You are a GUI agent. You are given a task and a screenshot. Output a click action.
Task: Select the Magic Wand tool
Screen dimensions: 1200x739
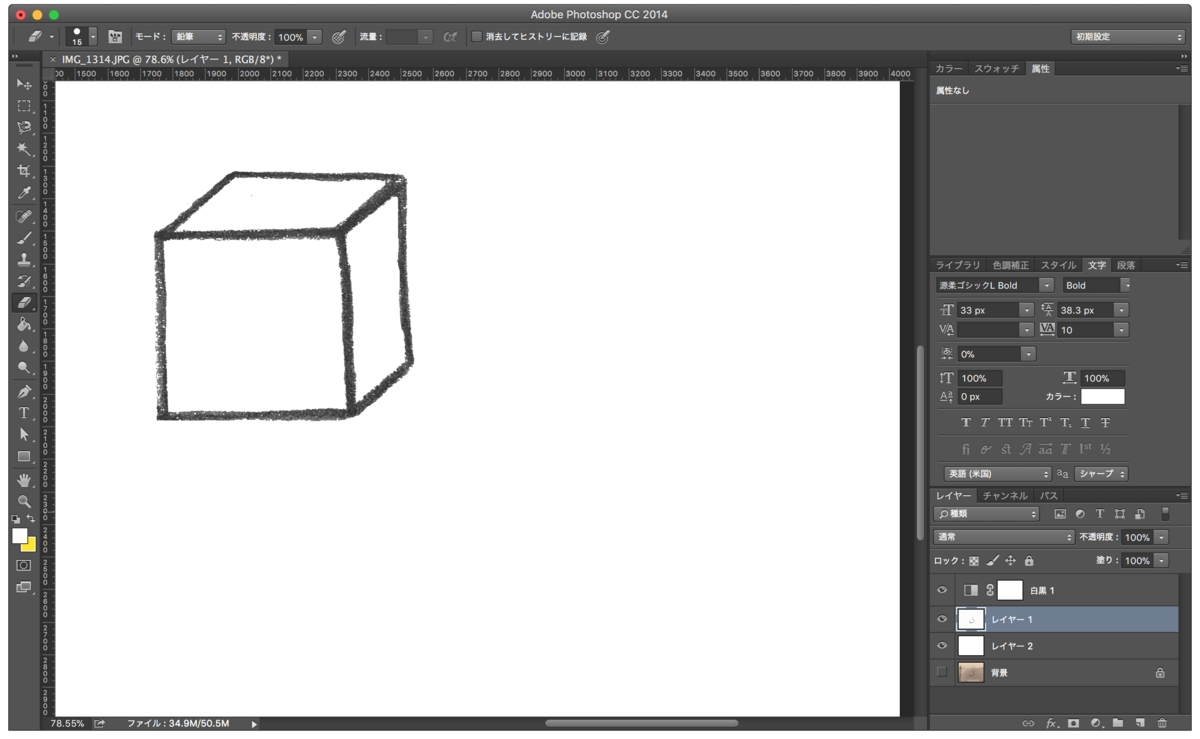[x=24, y=150]
